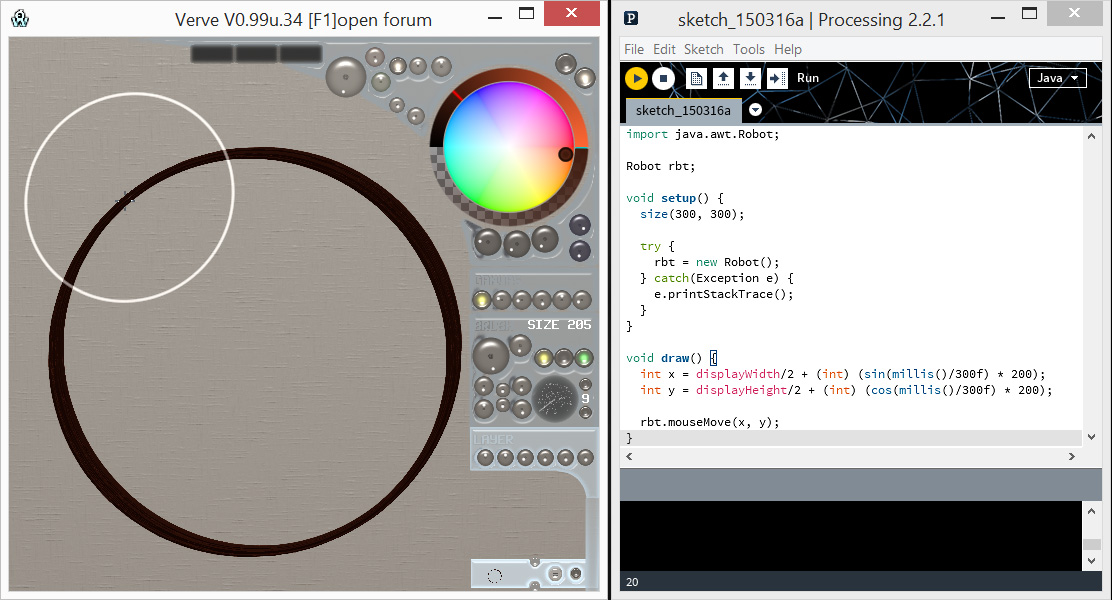This screenshot has width=1112, height=600.
Task: Toggle the glowing yellow knob in Canvas row
Action: click(482, 300)
